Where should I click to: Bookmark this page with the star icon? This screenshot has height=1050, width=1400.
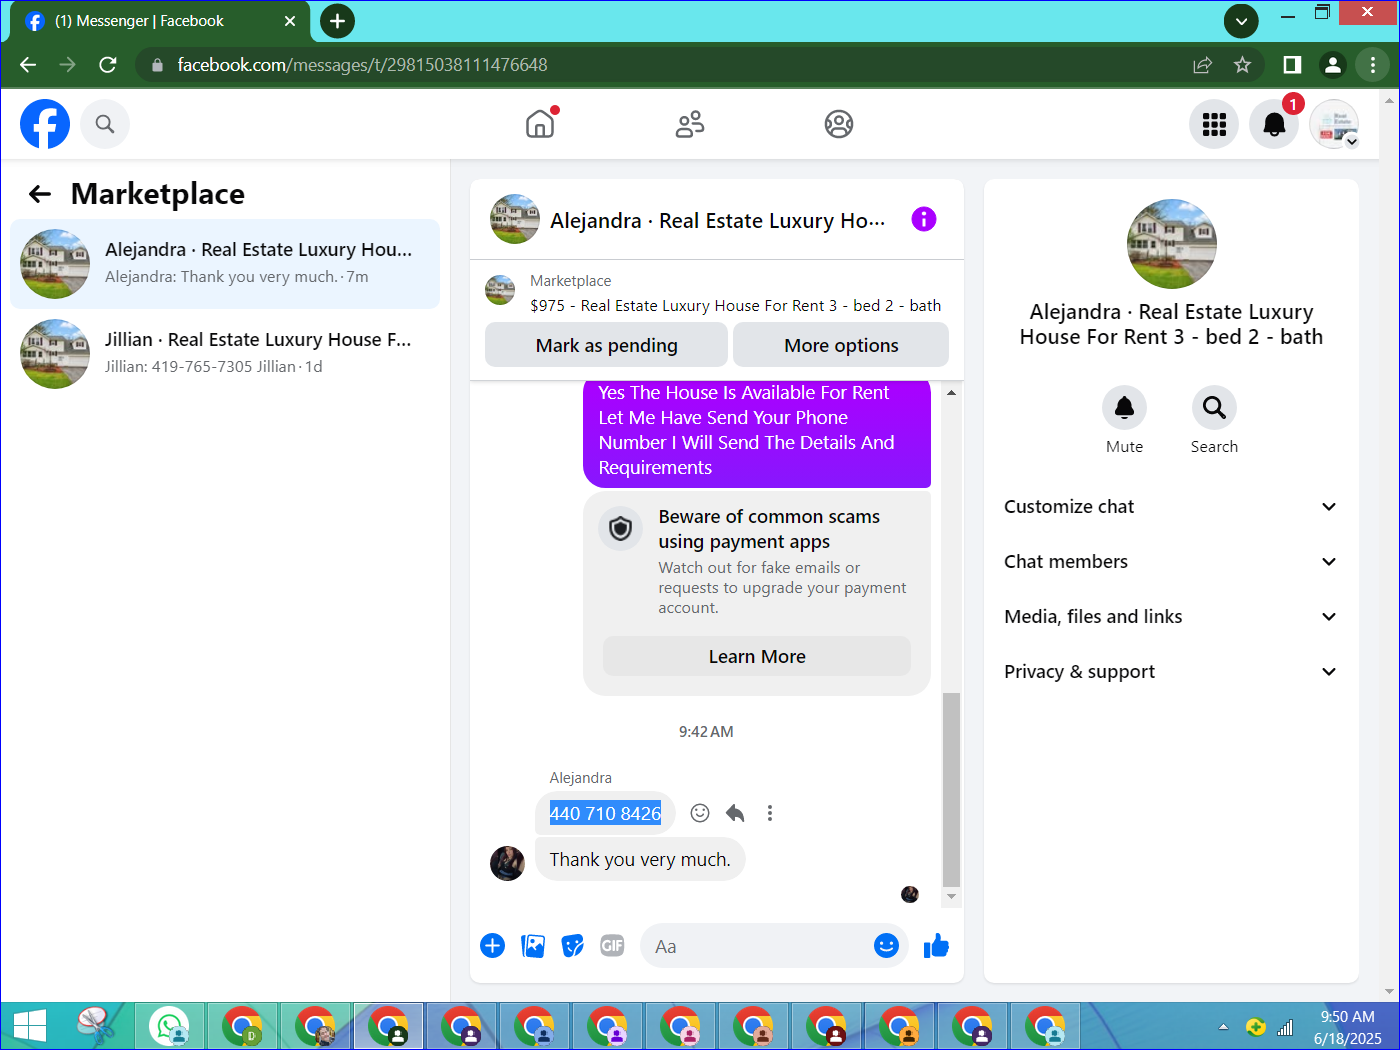tap(1242, 65)
